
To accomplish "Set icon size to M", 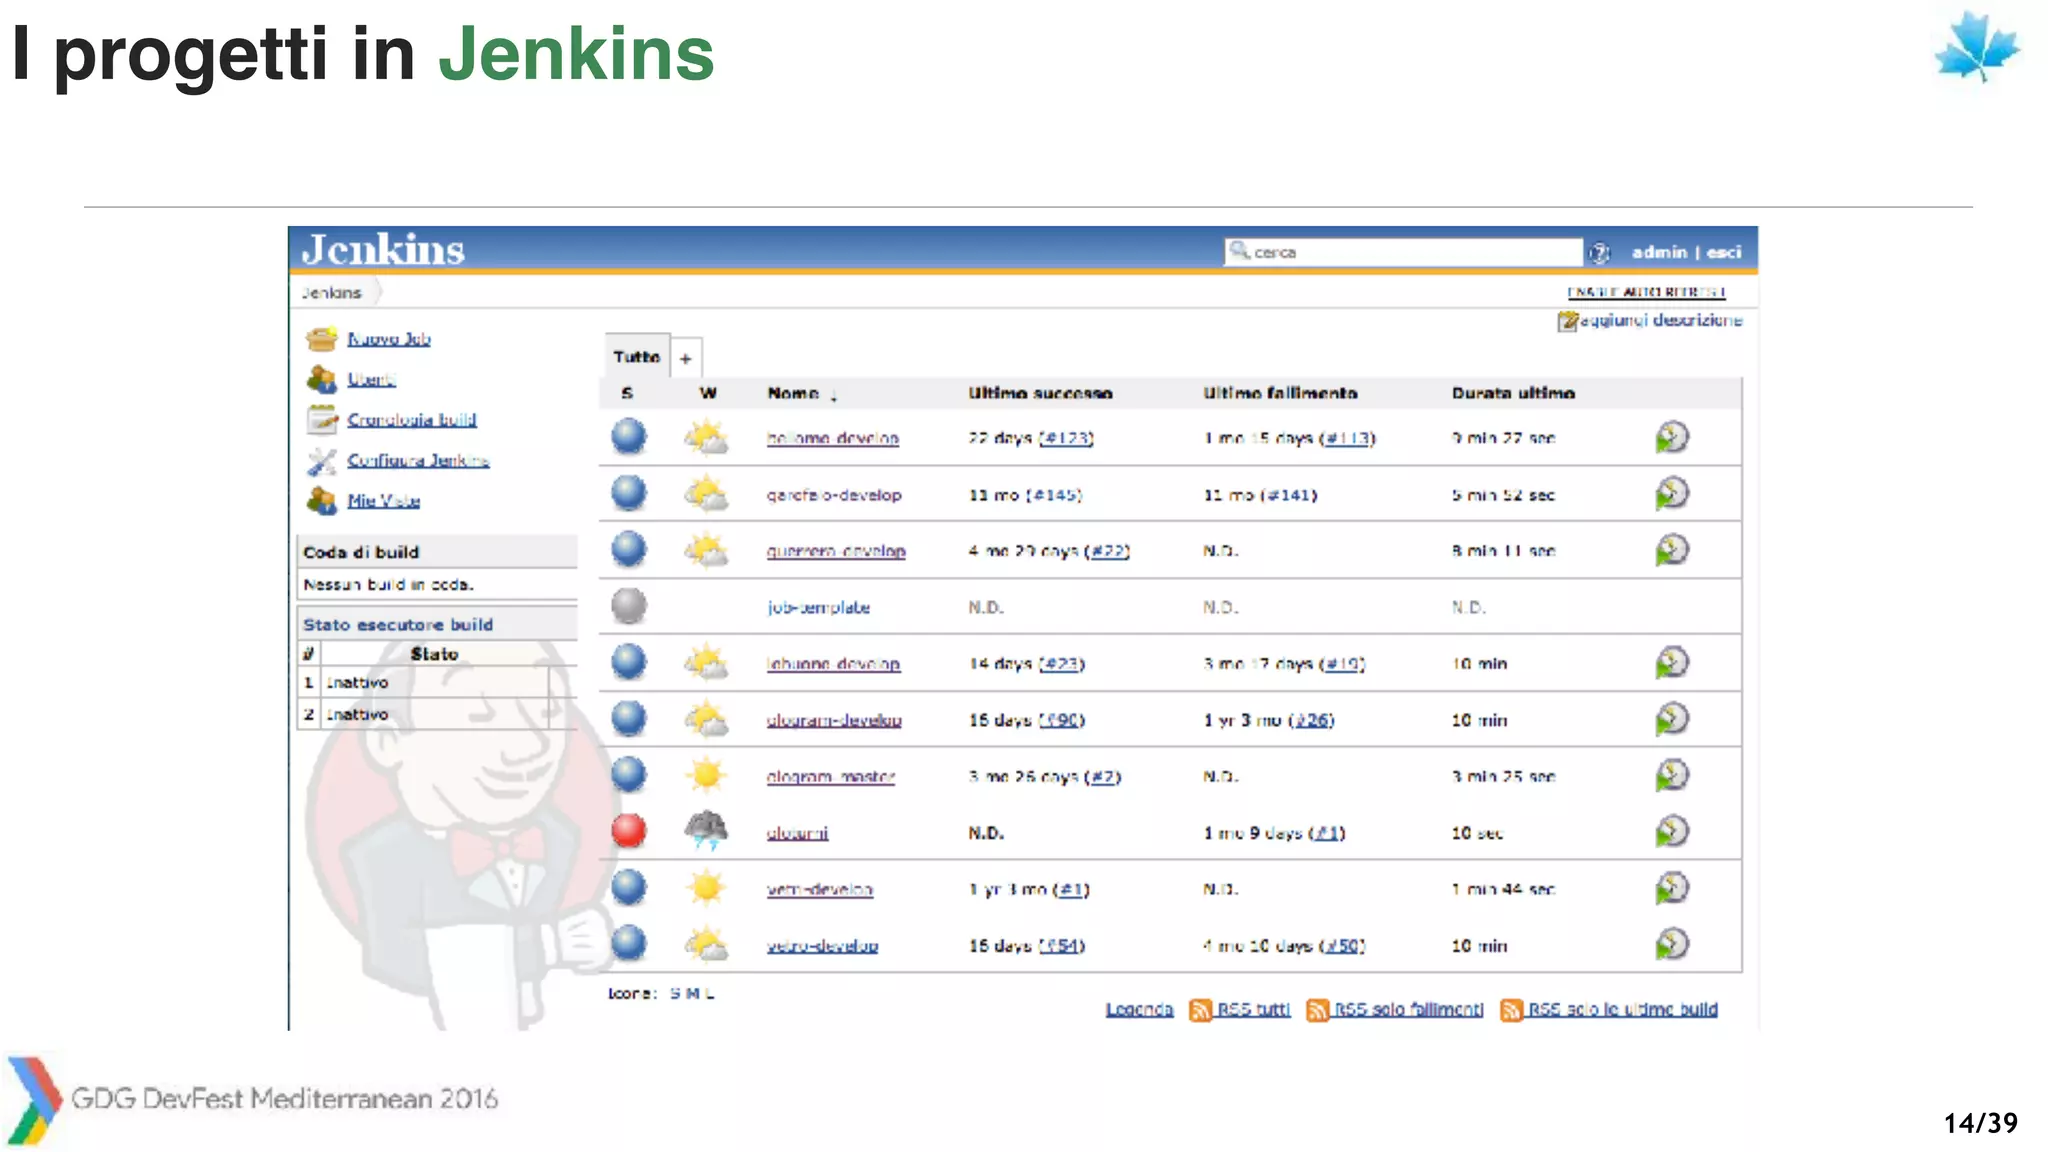I will click(692, 994).
